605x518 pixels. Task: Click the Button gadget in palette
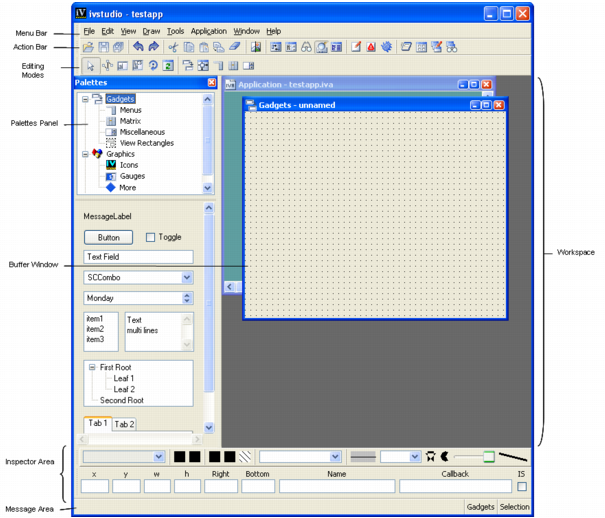(109, 237)
